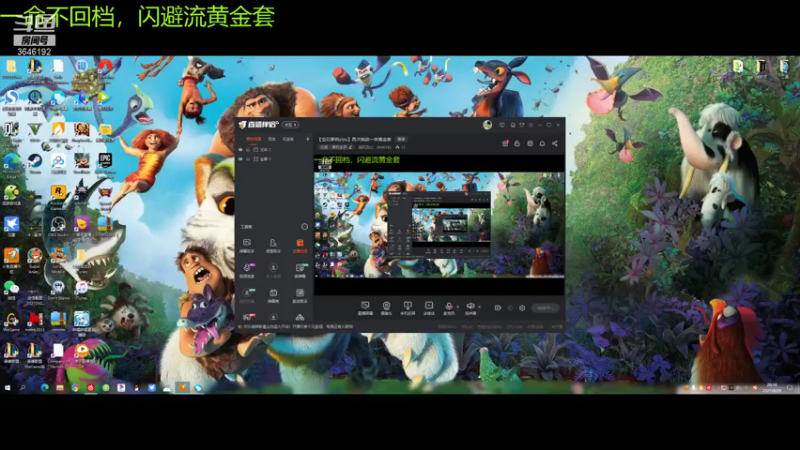The width and height of the screenshot is (800, 450).
Task: Toggle the lock on the second source row
Action: (248, 159)
